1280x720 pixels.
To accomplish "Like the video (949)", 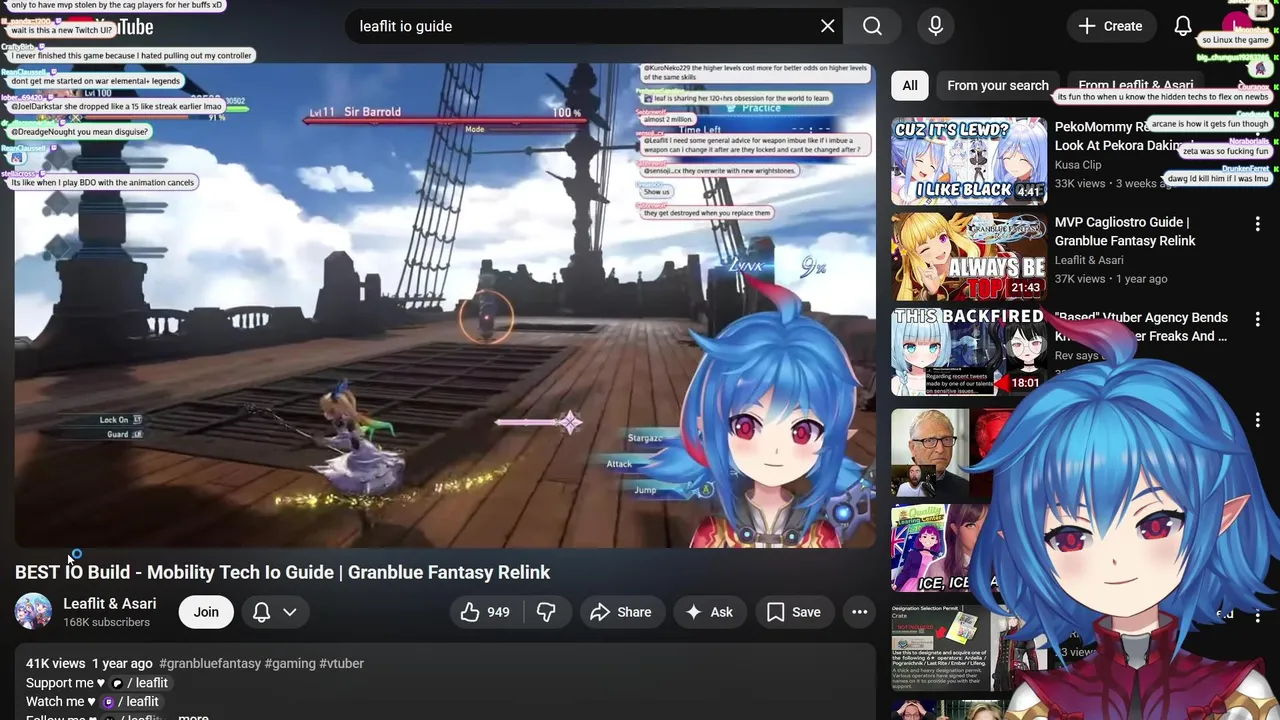I will pos(486,612).
